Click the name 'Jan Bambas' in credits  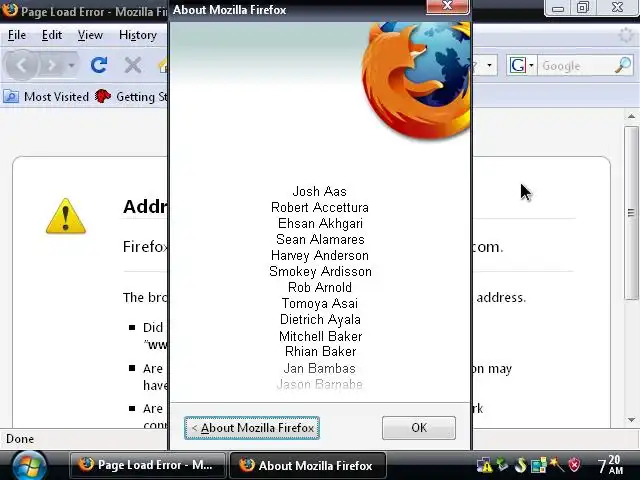(x=320, y=368)
